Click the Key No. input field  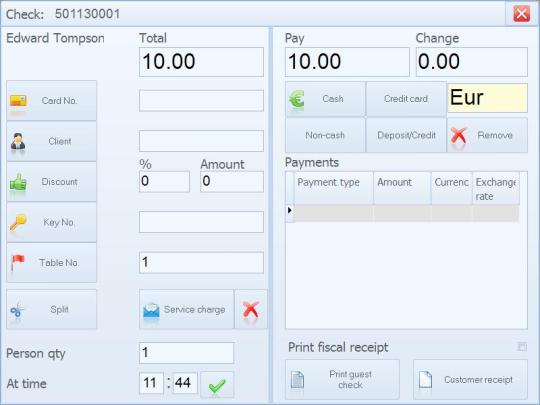tap(201, 222)
